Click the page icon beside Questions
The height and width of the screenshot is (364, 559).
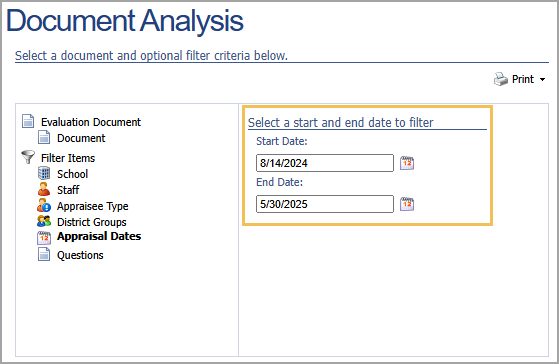(x=44, y=254)
